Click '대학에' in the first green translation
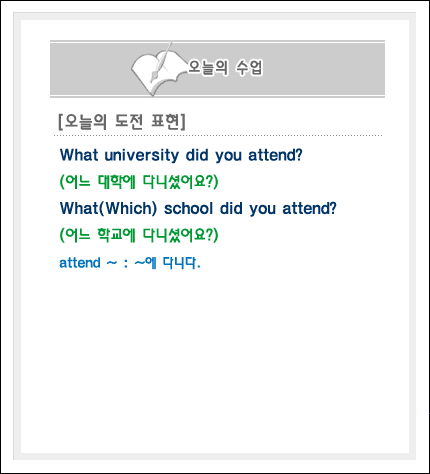This screenshot has width=430, height=474. tap(117, 182)
